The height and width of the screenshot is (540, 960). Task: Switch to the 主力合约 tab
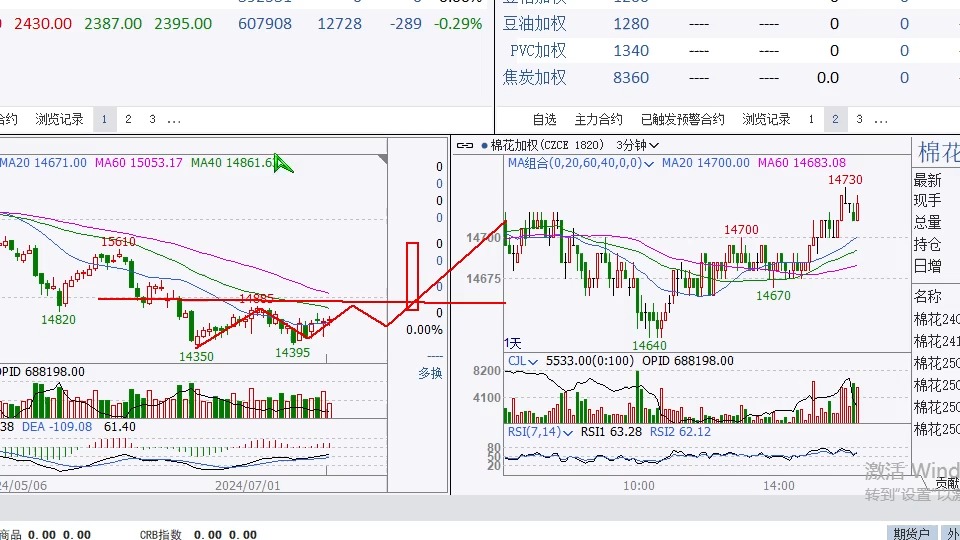(x=598, y=119)
